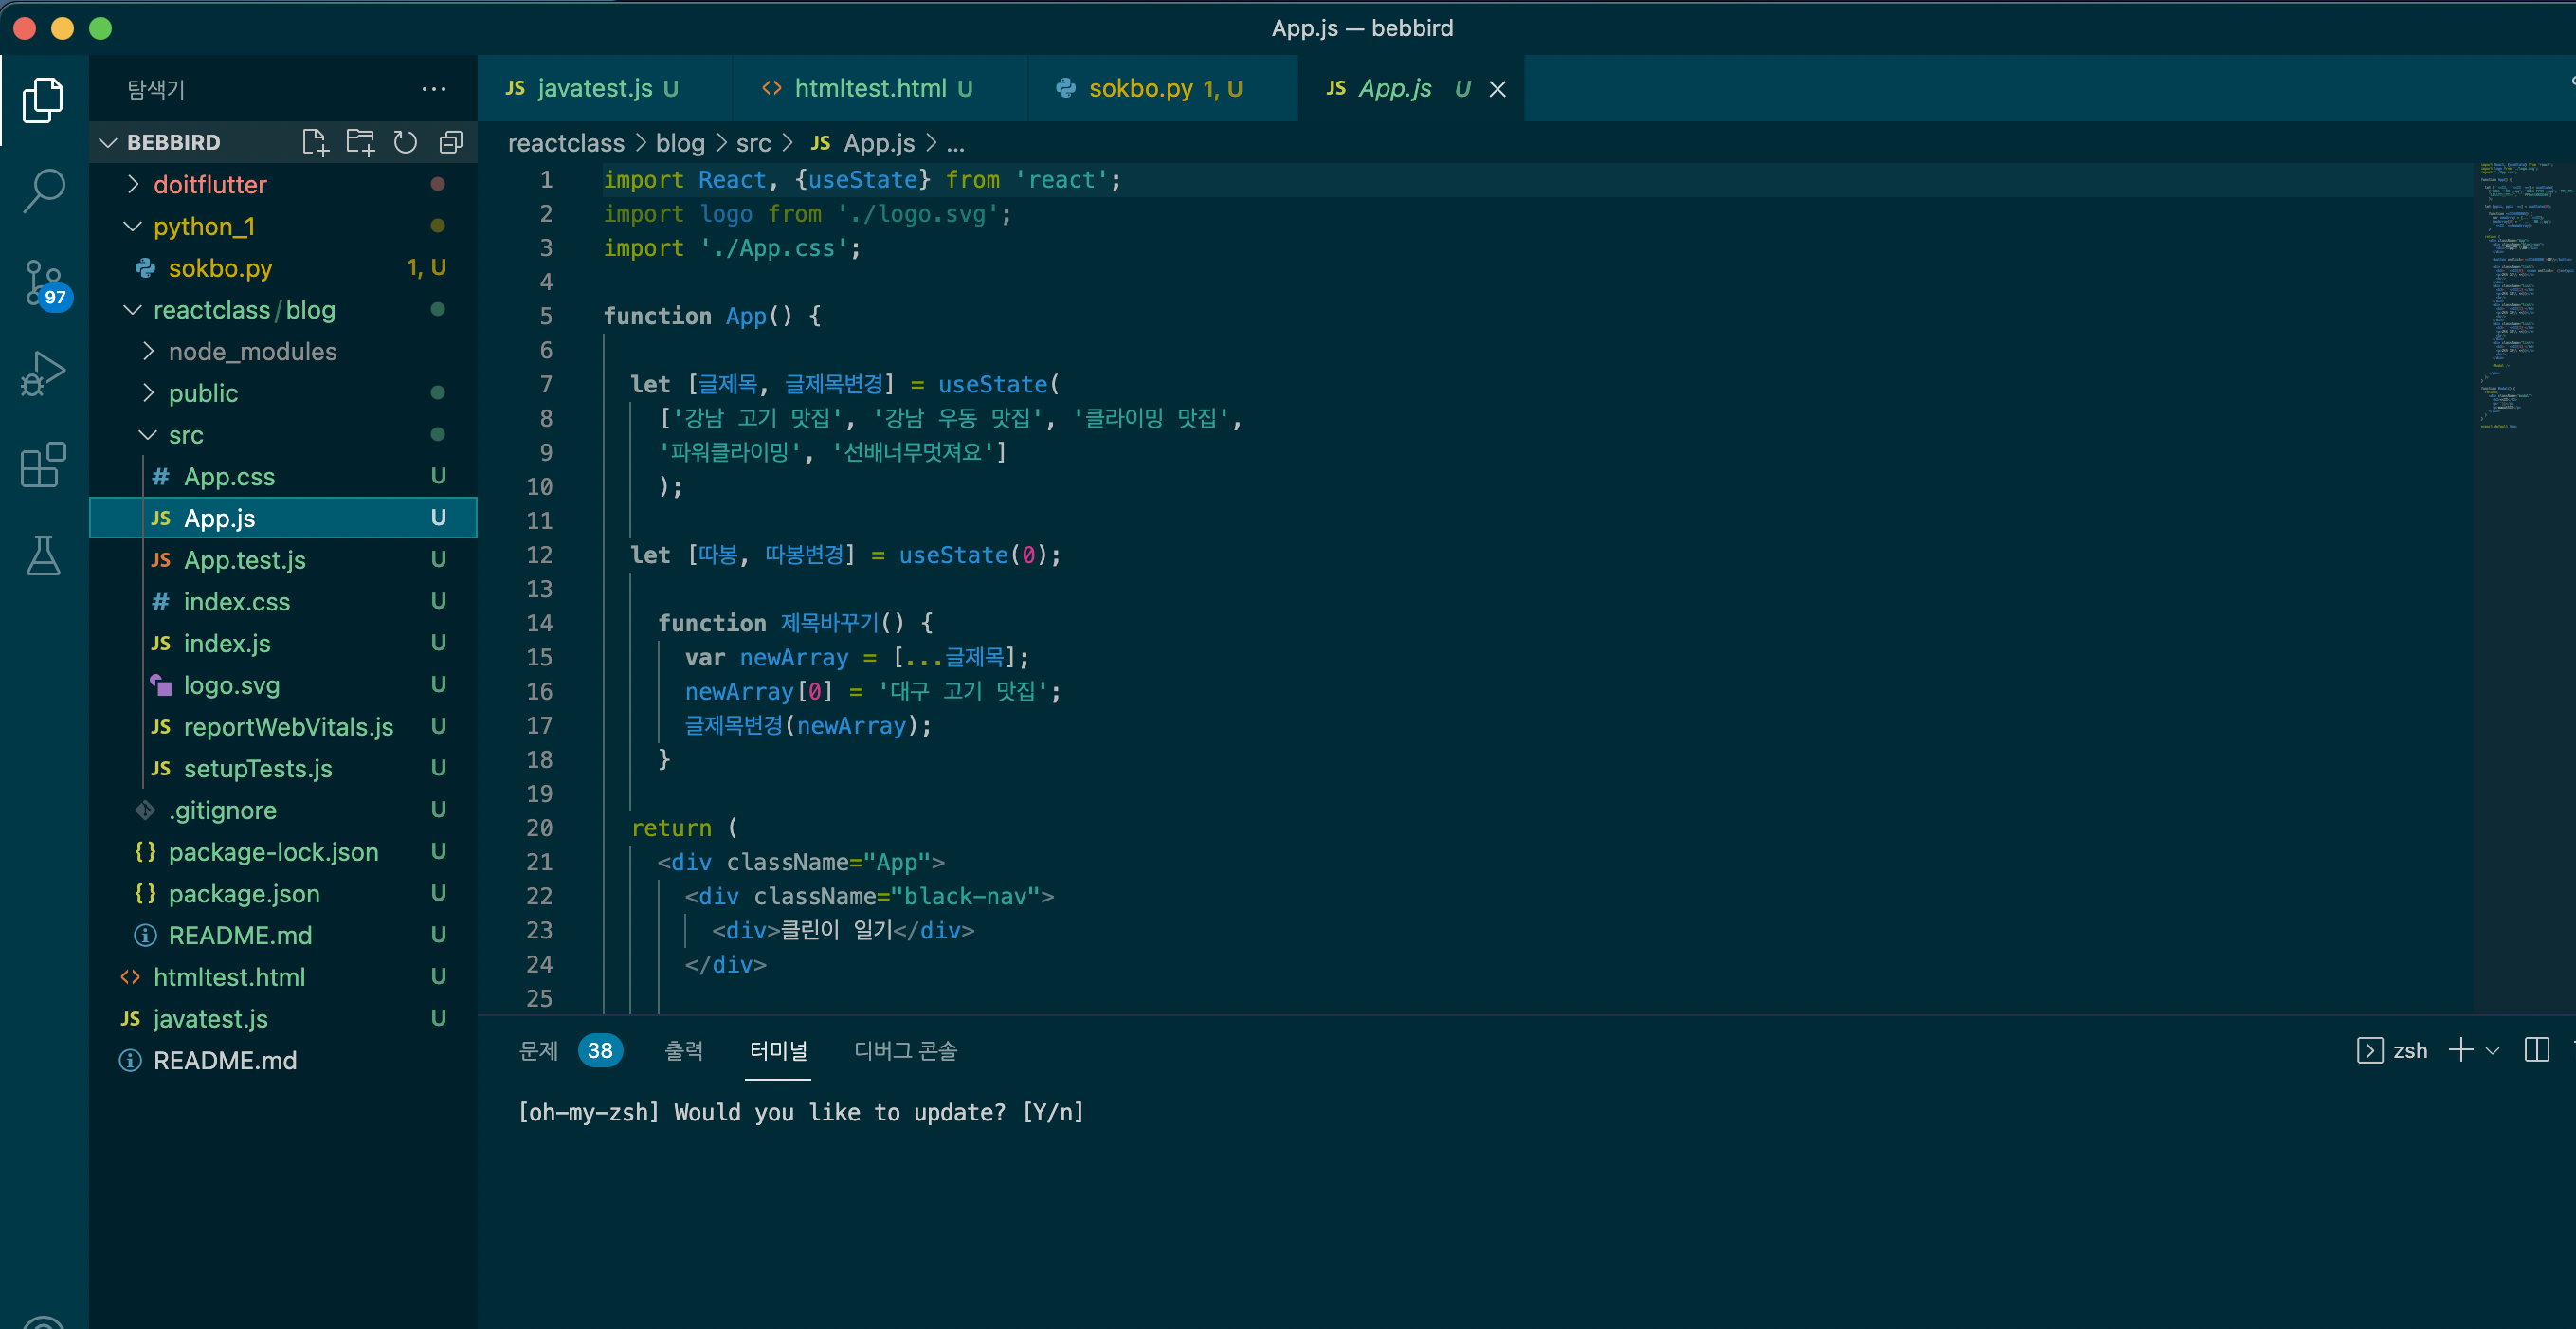
Task: Open index.js in the file tree
Action: click(x=226, y=643)
